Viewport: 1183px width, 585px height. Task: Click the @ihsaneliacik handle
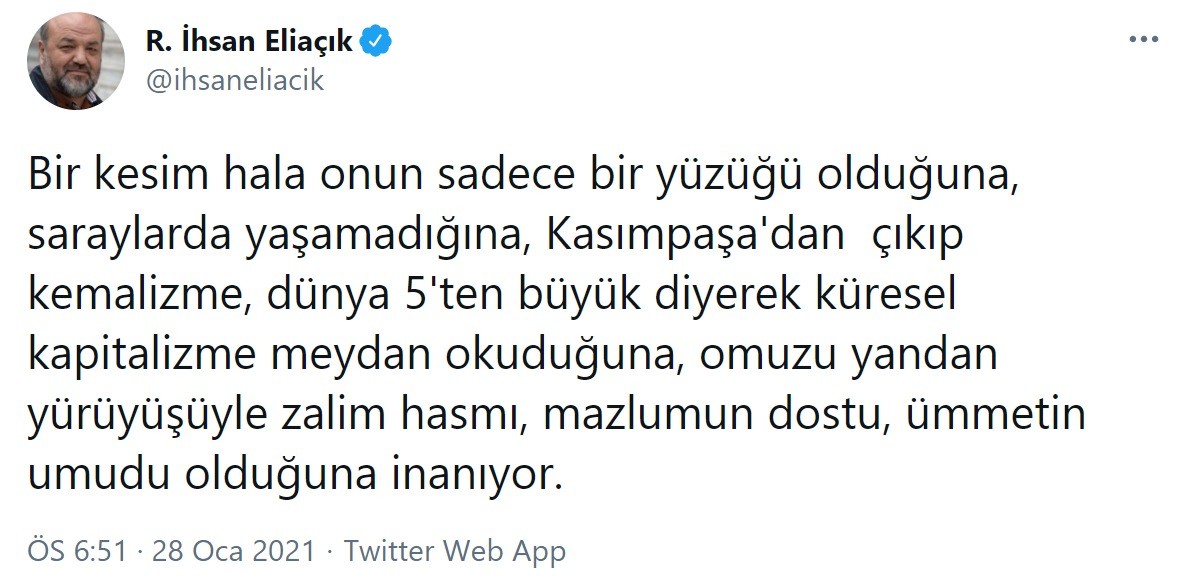(235, 80)
